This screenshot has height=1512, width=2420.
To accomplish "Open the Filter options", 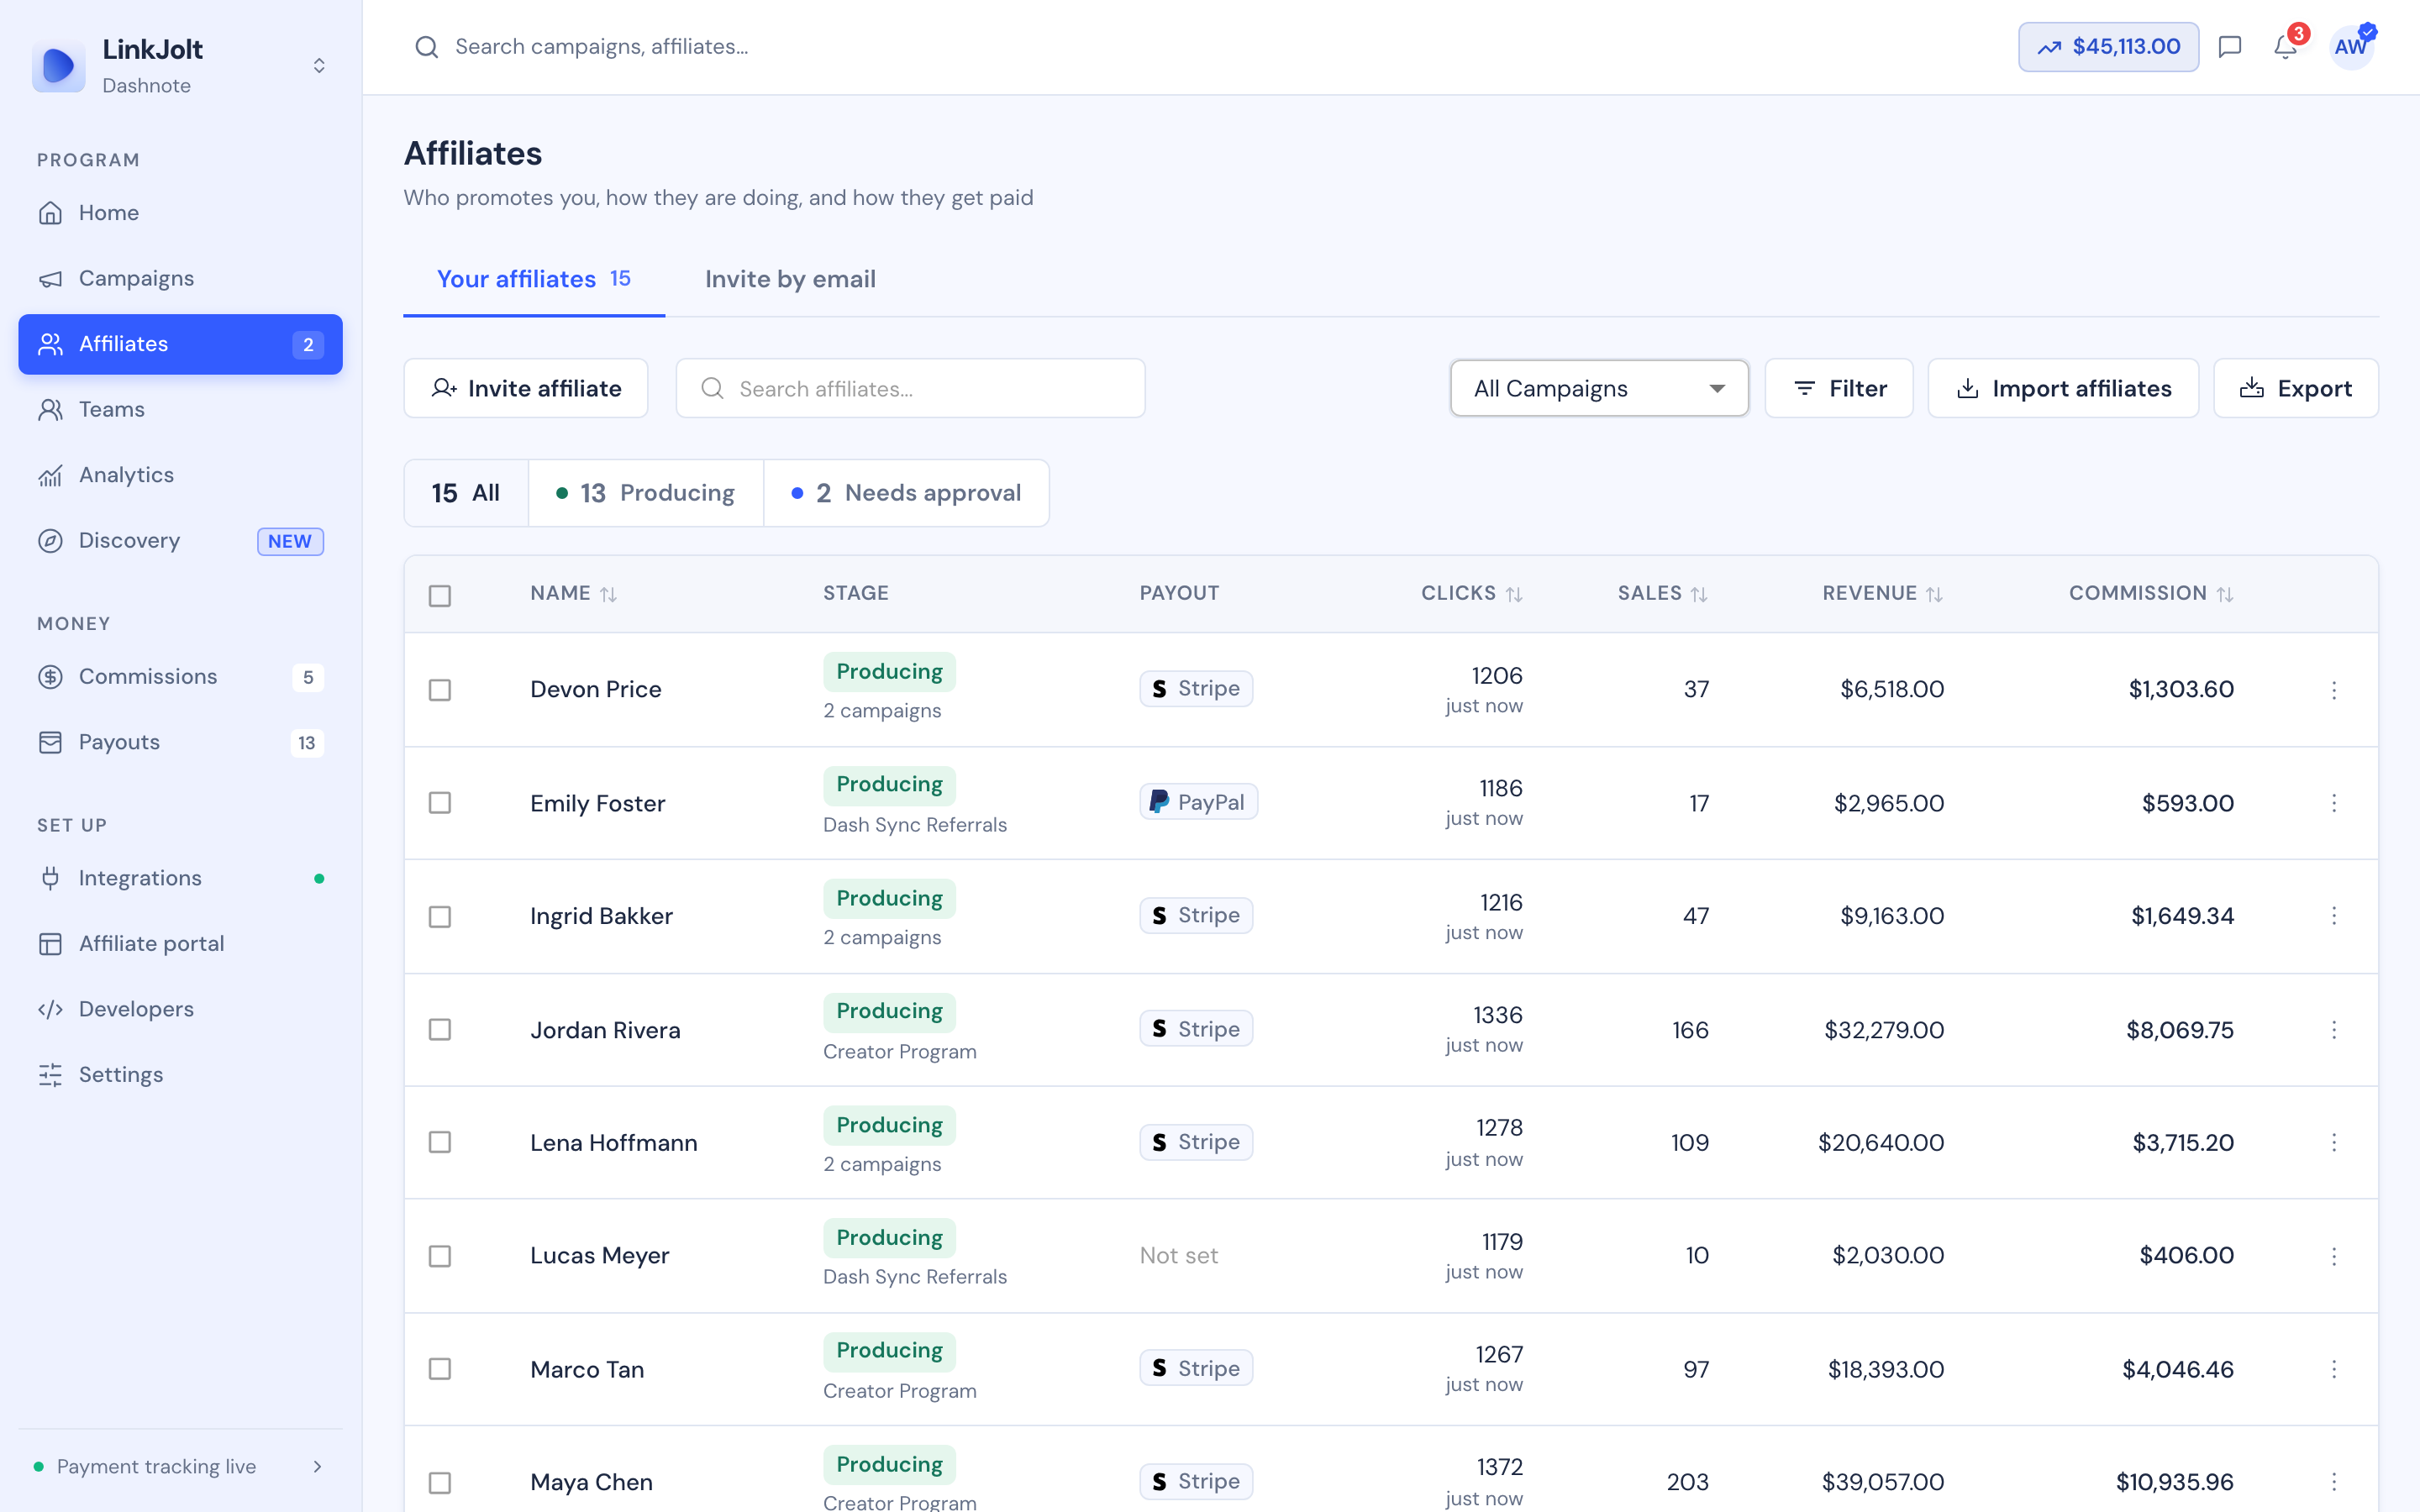I will pyautogui.click(x=1839, y=388).
